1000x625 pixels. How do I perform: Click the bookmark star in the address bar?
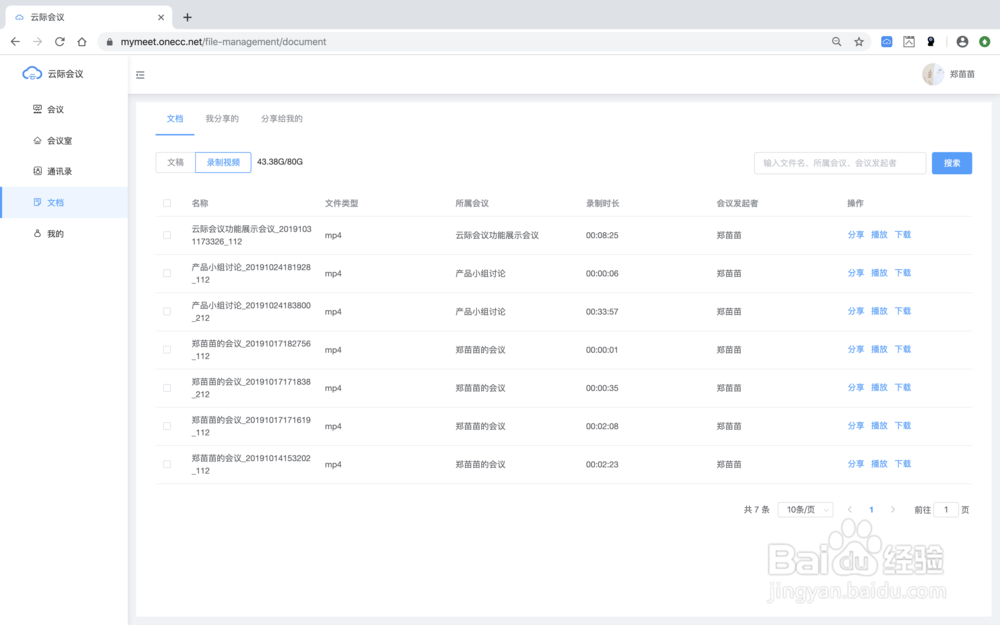pyautogui.click(x=859, y=42)
